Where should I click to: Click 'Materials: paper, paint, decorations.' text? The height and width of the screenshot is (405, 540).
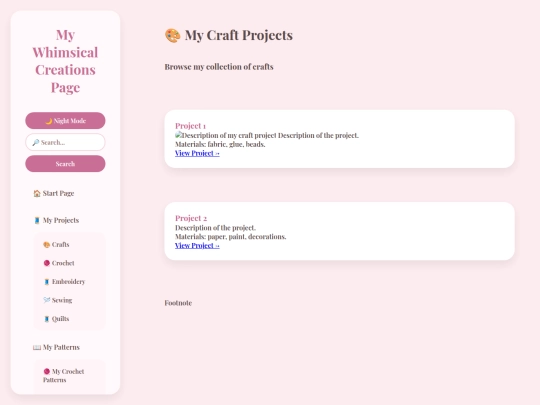(230, 237)
